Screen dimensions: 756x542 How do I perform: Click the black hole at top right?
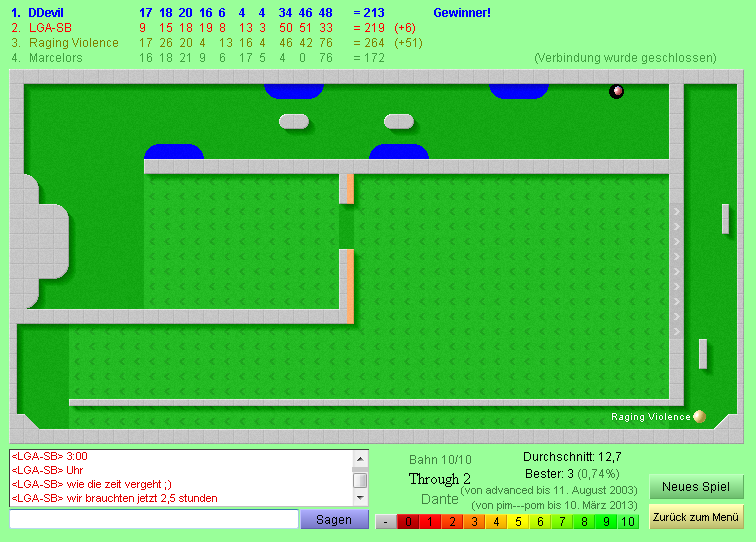pos(617,92)
